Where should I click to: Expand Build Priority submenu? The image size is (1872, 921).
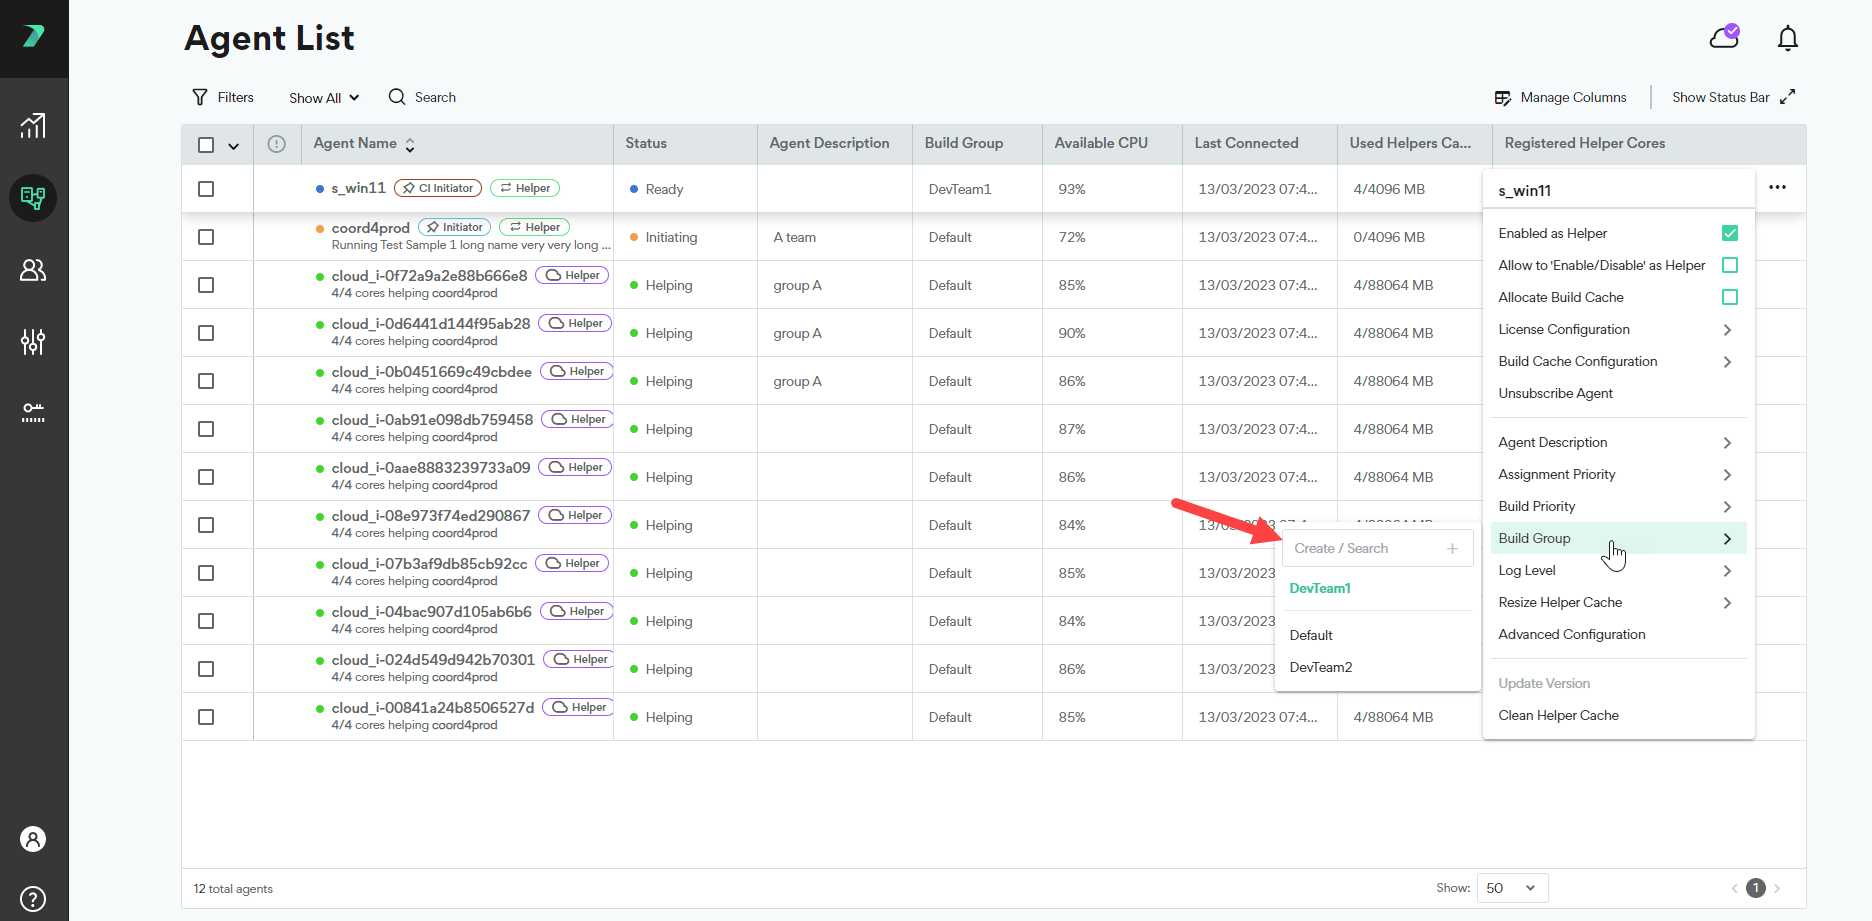click(1618, 506)
